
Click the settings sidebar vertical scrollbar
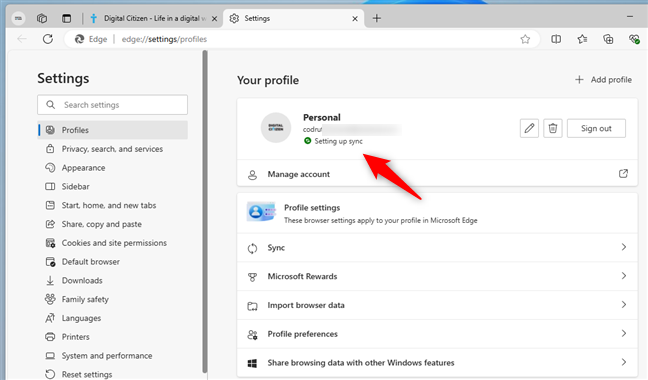pos(205,211)
